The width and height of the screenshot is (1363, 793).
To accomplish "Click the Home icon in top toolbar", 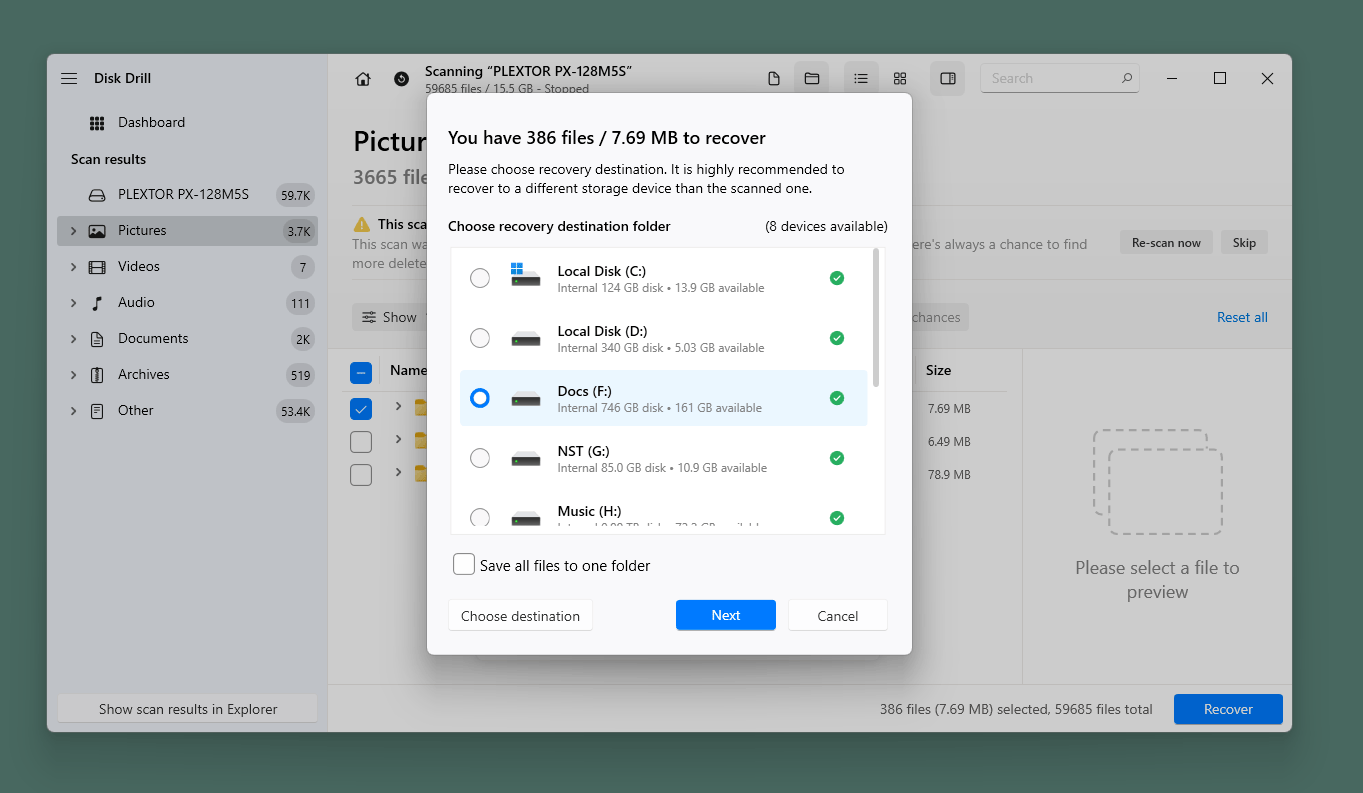I will click(363, 79).
